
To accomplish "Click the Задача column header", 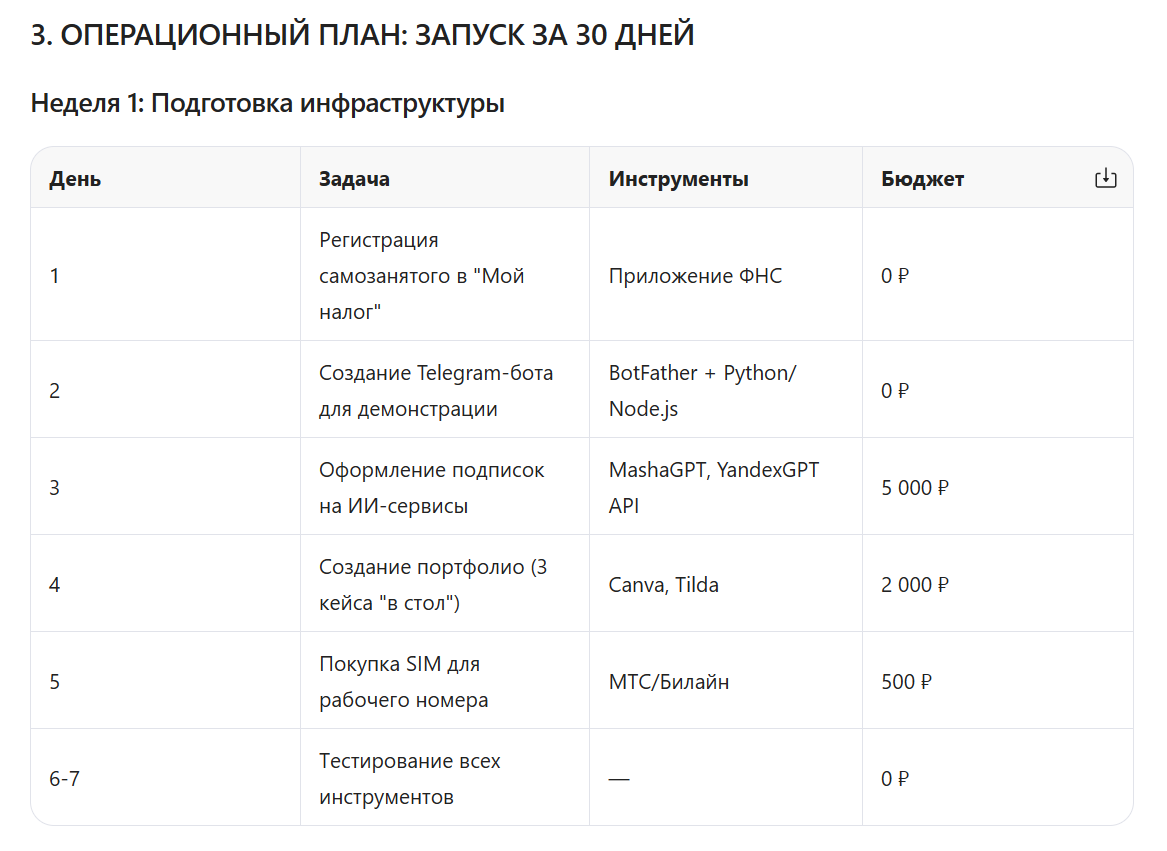I will (354, 179).
